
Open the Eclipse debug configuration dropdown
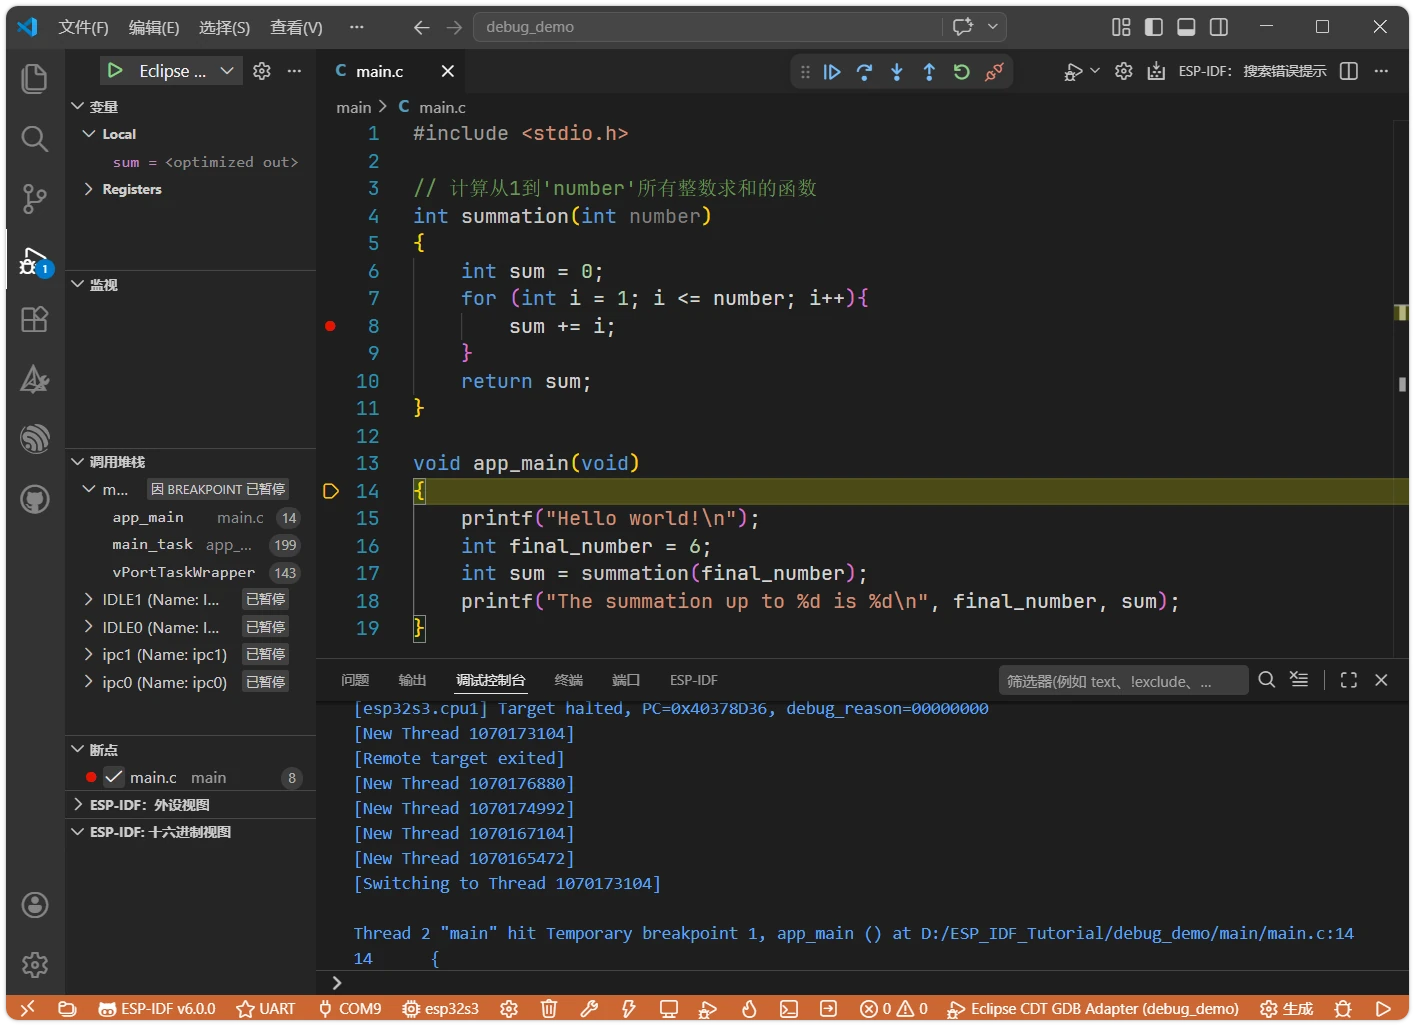(x=227, y=71)
